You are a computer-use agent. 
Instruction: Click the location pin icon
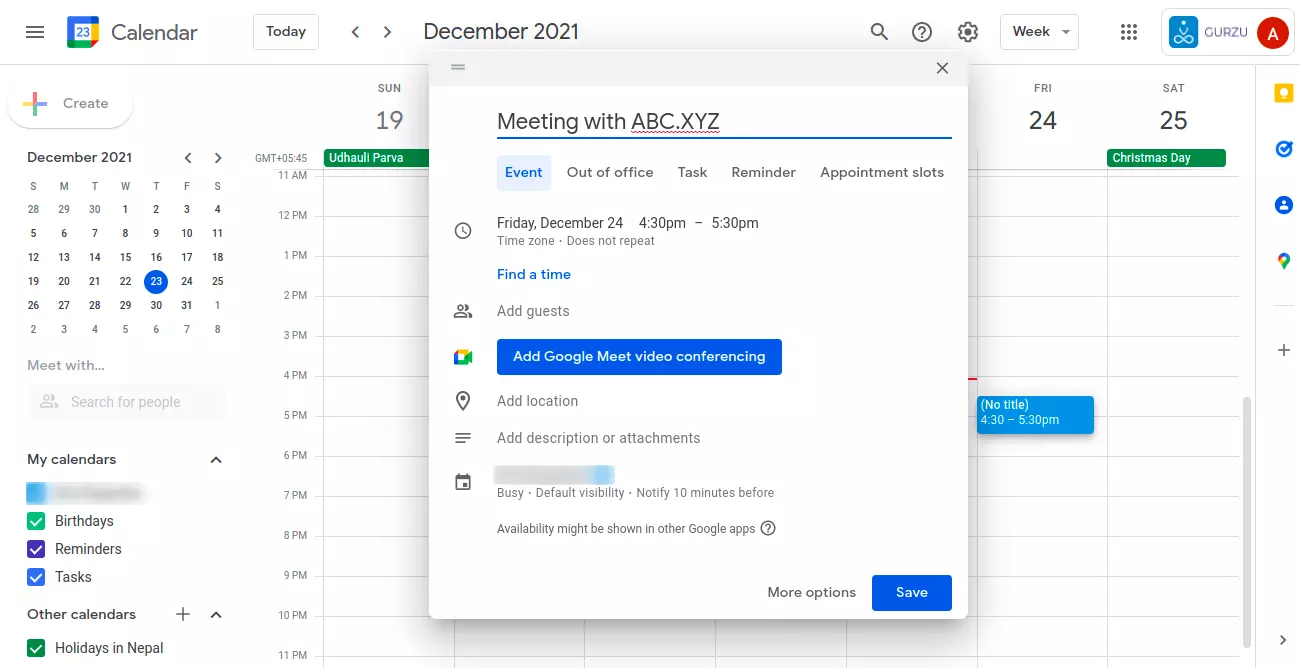tap(463, 401)
